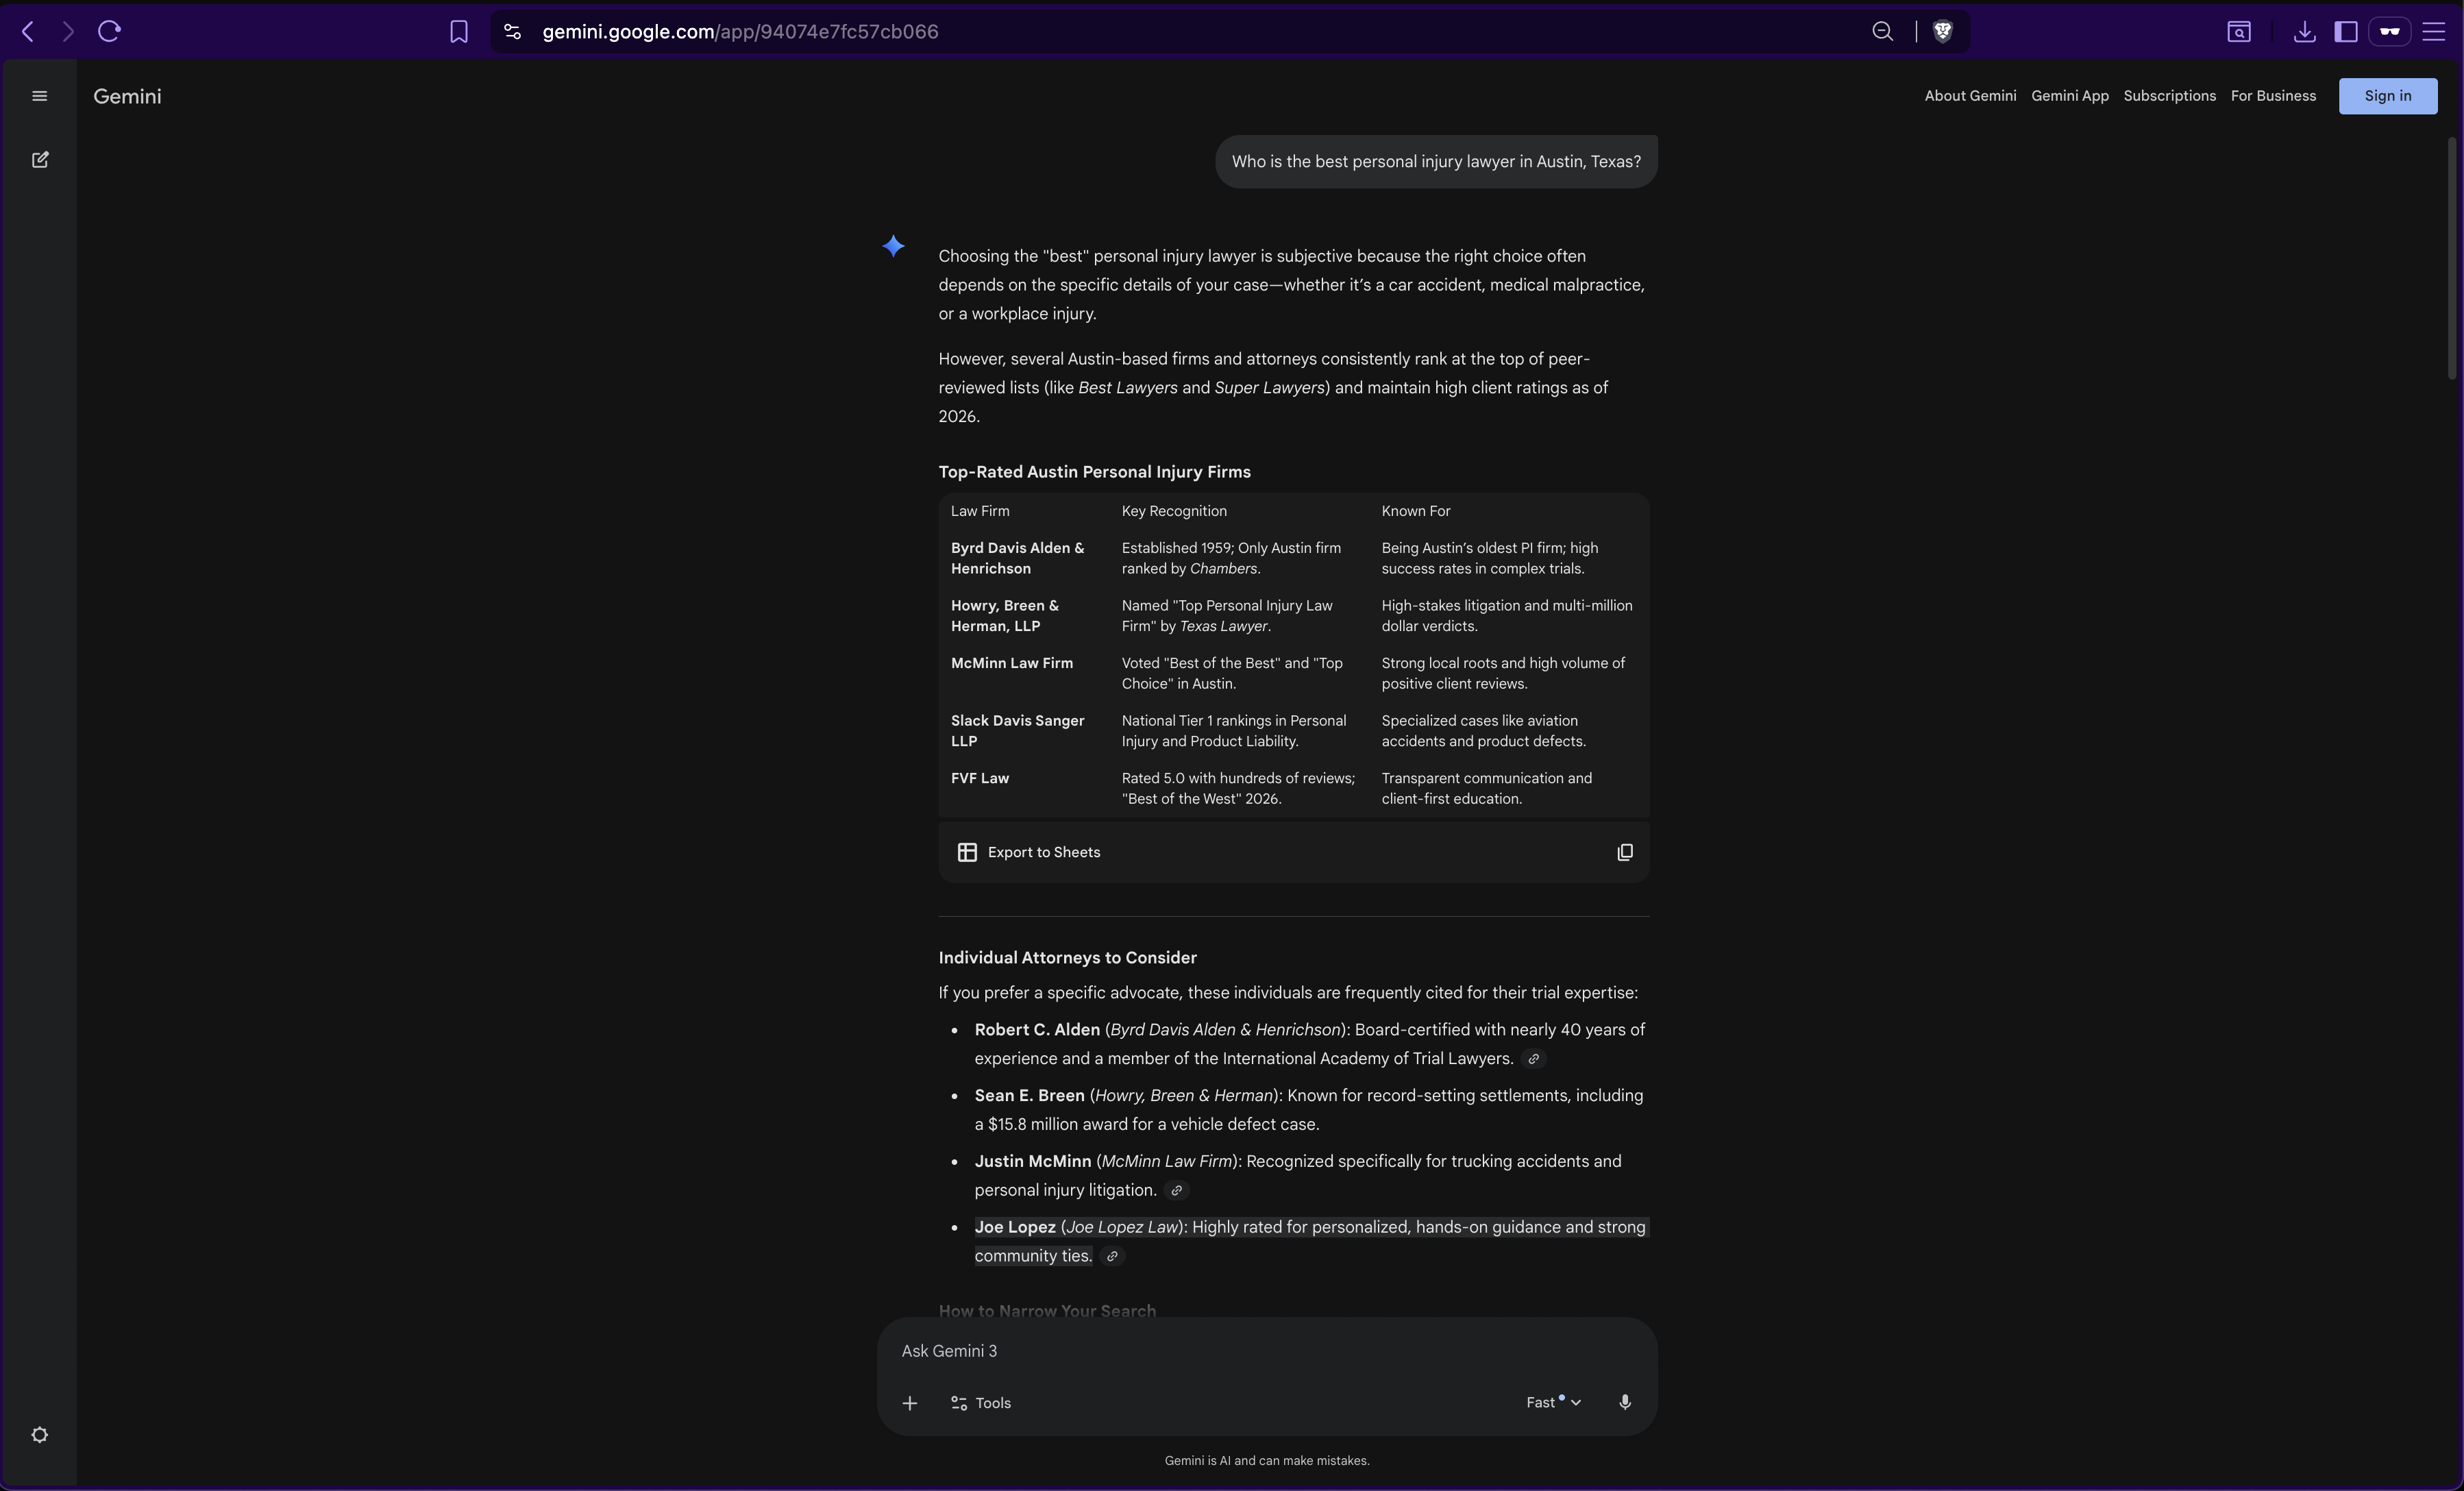Export the table to Sheets
This screenshot has height=1491, width=2464.
click(x=1029, y=852)
